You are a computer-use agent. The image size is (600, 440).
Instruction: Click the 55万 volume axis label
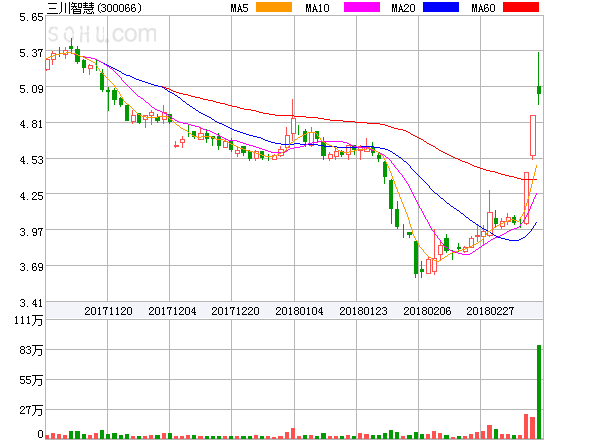[31, 380]
